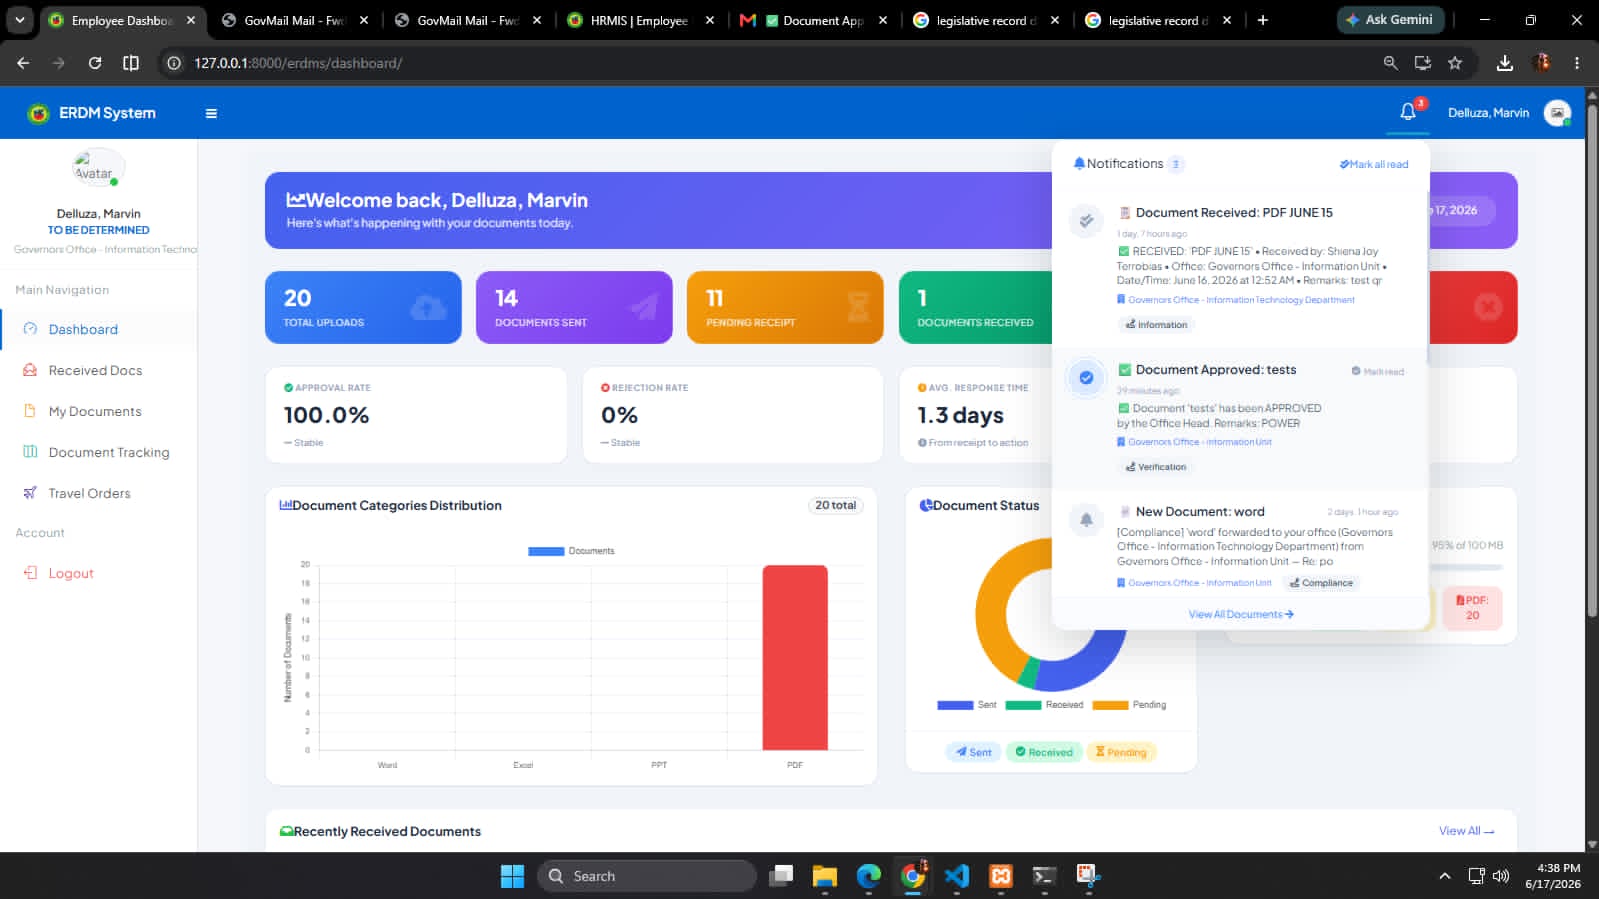Click Mark all read in notifications
This screenshot has height=899, width=1599.
1374,165
